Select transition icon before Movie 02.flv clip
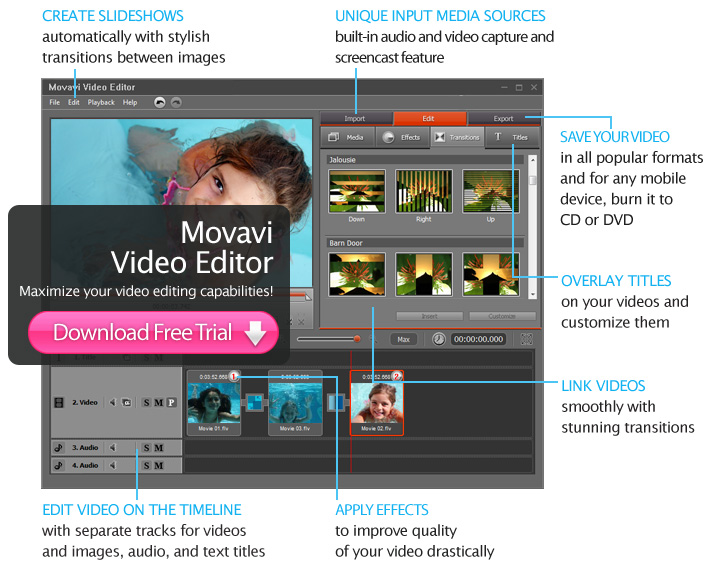 click(336, 402)
